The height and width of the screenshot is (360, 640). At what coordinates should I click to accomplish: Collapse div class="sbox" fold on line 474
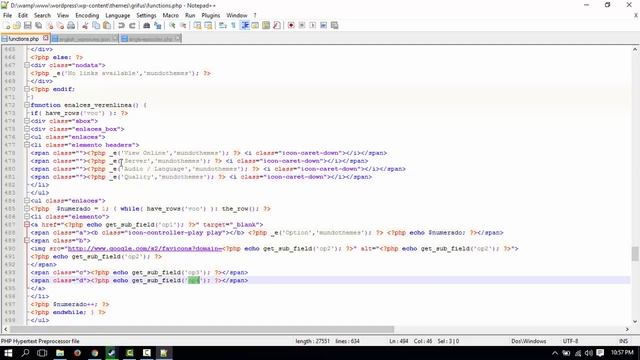27,121
